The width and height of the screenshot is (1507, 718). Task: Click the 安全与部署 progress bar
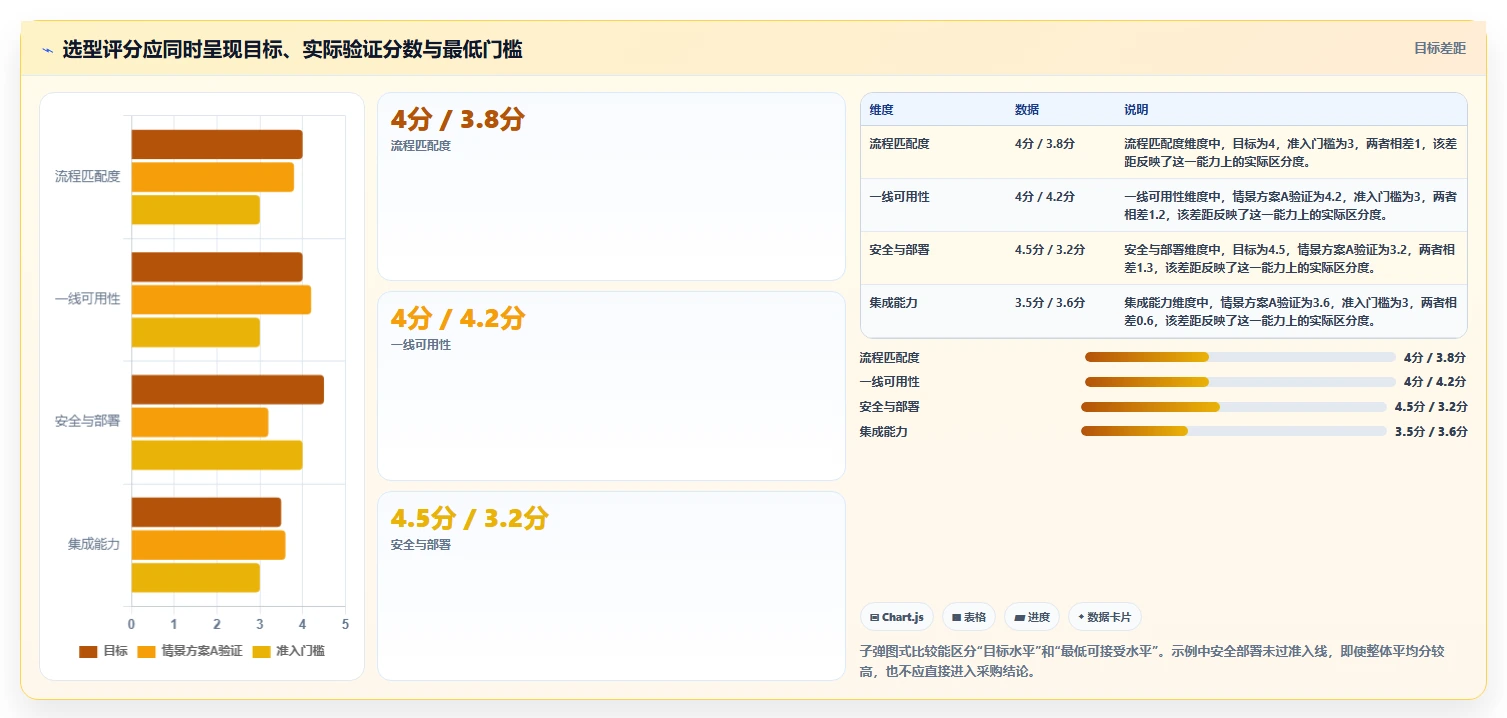(x=1234, y=407)
